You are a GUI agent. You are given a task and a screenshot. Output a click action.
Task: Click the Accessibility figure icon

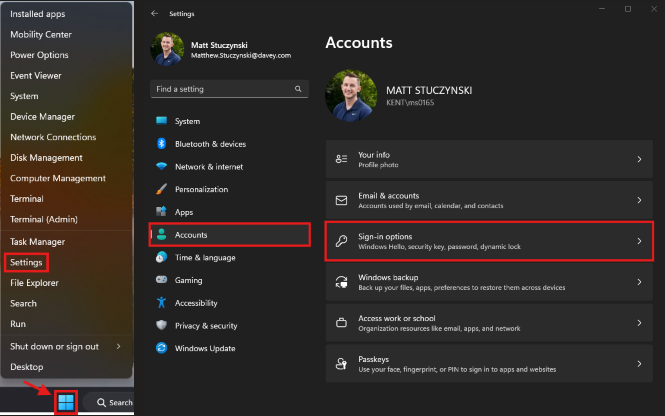click(162, 302)
